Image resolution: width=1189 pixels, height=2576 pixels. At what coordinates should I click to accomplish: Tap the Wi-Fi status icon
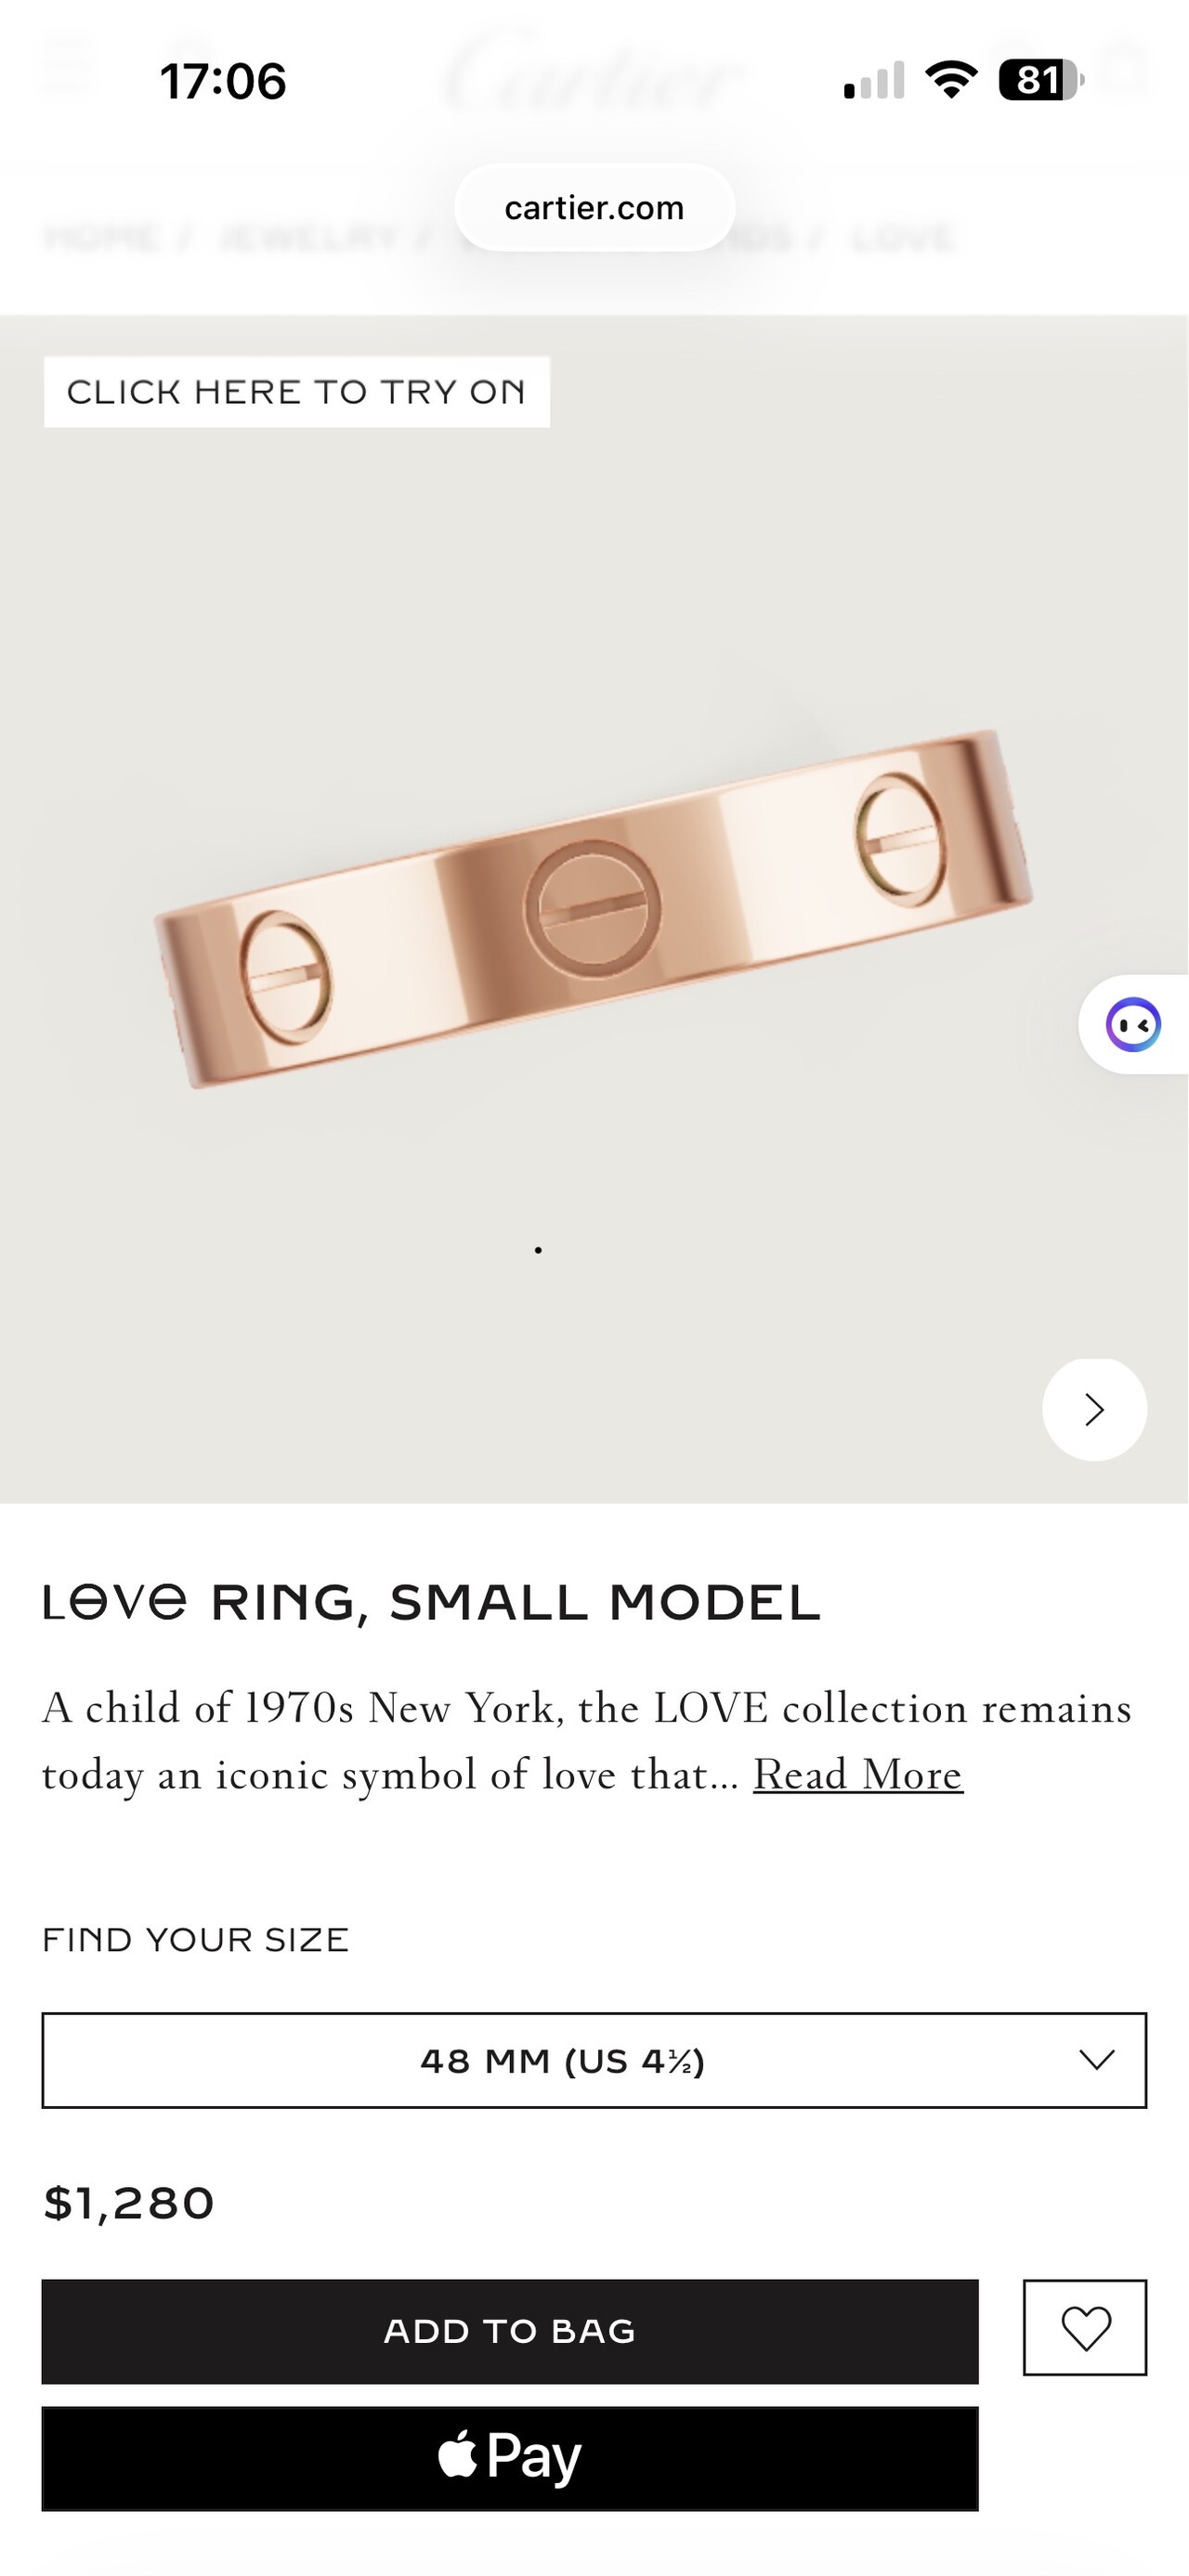(x=951, y=80)
